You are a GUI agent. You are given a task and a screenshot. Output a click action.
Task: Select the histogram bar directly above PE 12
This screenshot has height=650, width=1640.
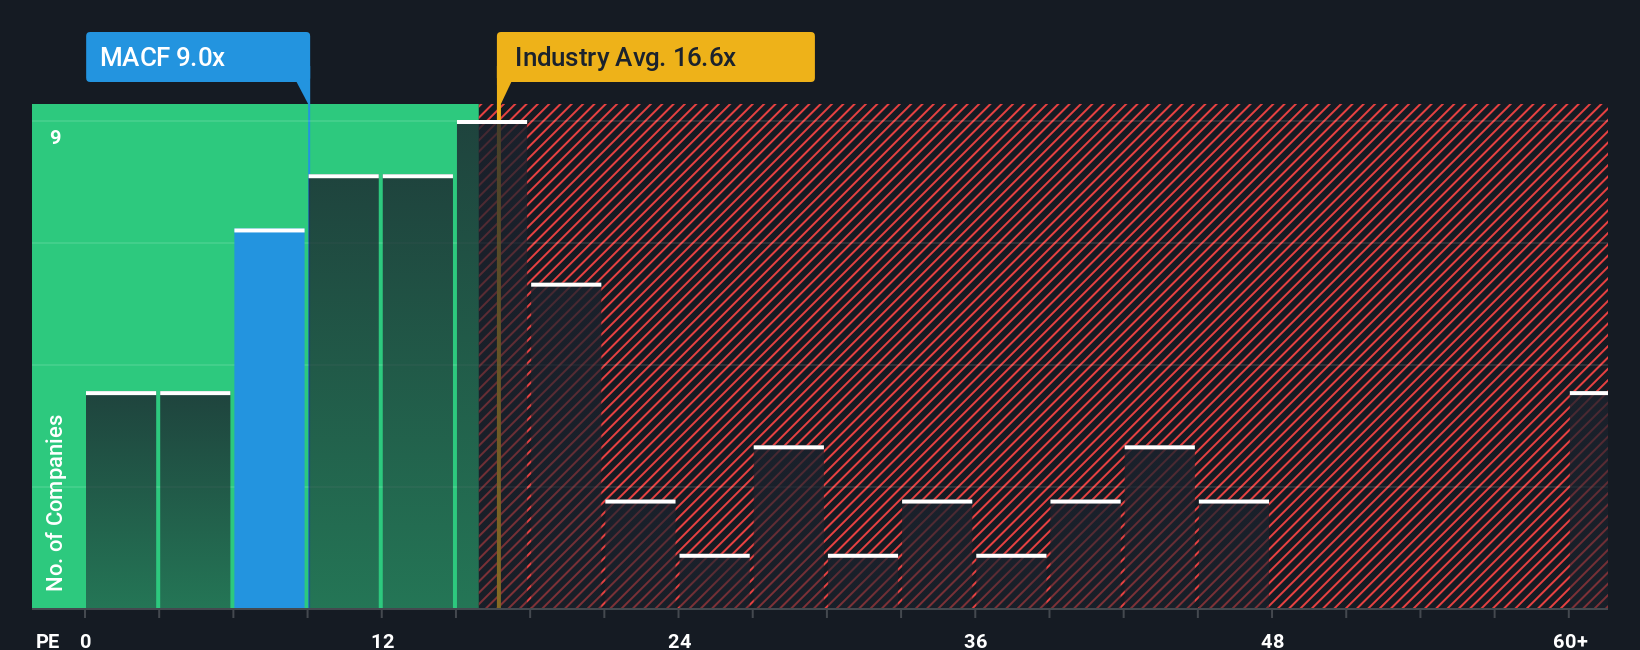[418, 392]
